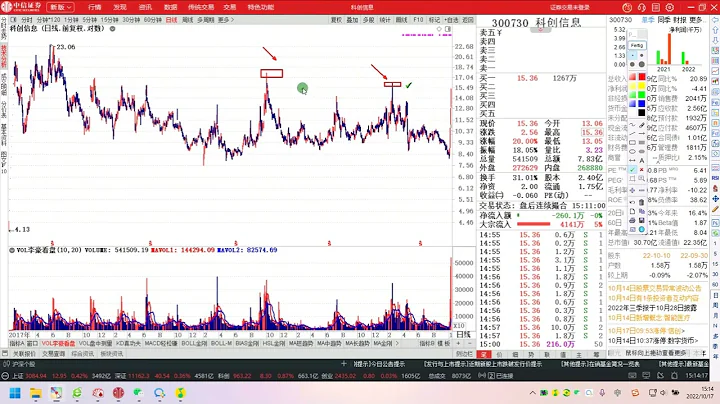The height and width of the screenshot is (404, 720).
Task: Switch financial view to 同季
Action: tap(664, 20)
